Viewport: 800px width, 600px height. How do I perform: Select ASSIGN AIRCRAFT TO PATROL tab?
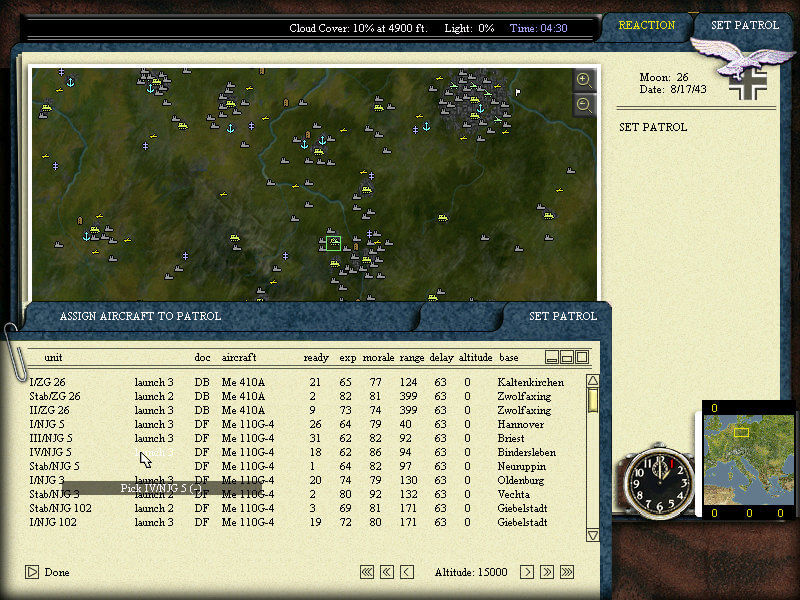click(x=140, y=316)
